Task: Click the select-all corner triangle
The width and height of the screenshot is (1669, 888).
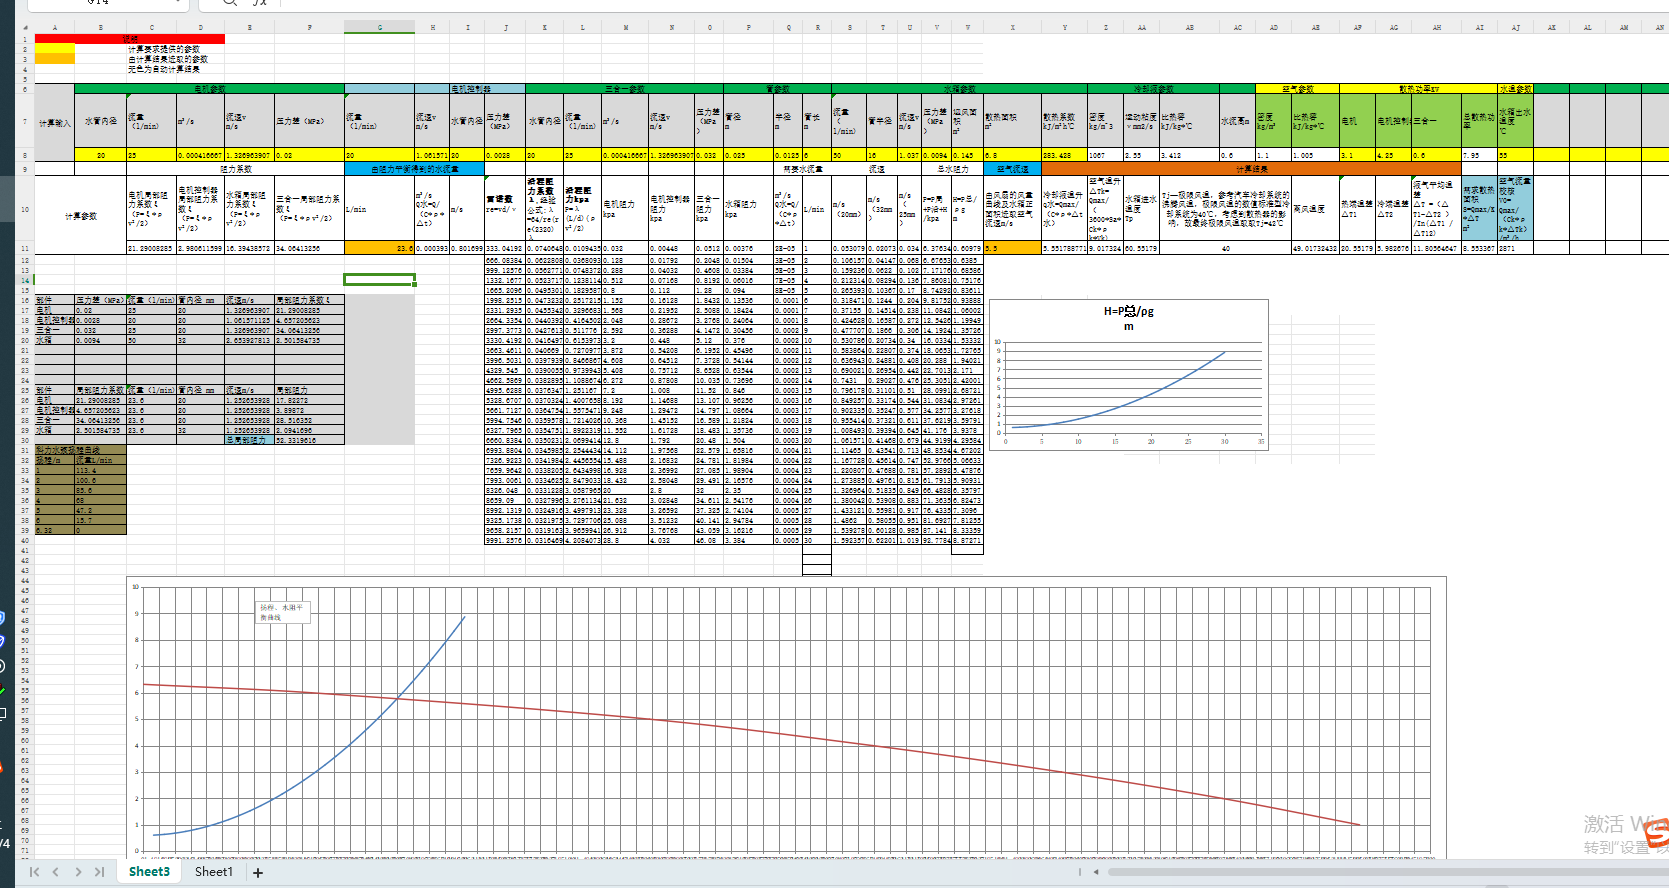Action: coord(26,27)
